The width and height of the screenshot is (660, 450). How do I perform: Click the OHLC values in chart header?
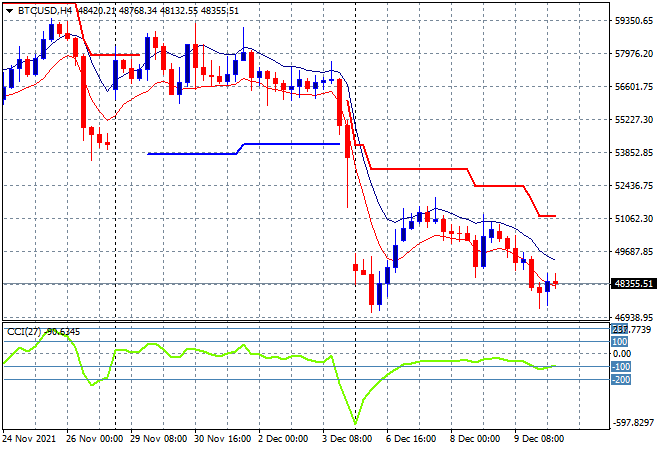point(168,9)
